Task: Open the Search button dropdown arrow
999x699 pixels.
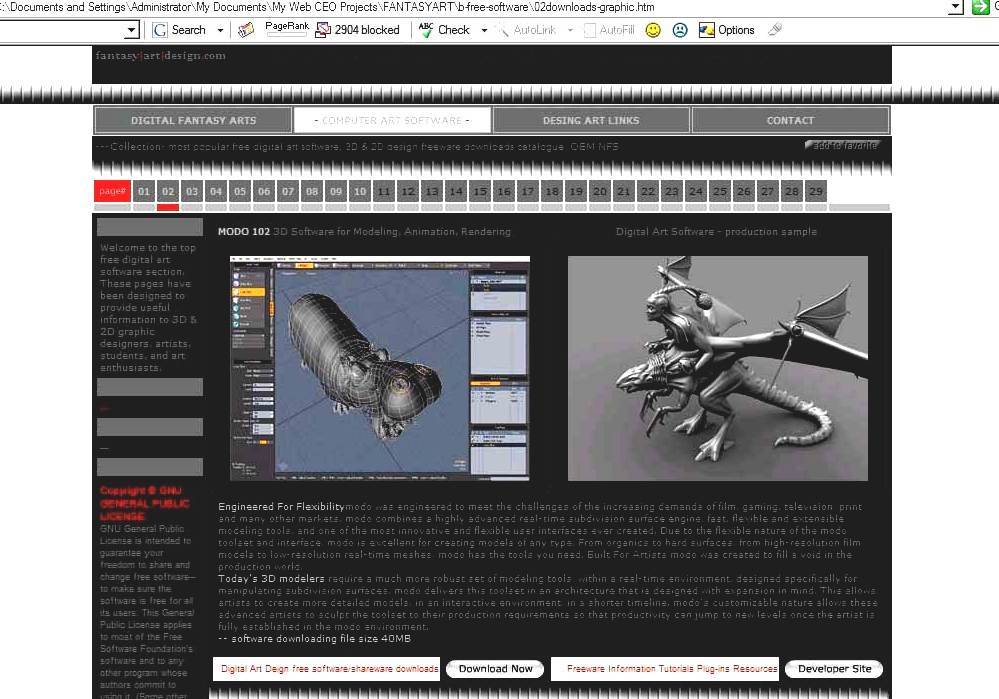Action: click(x=220, y=30)
